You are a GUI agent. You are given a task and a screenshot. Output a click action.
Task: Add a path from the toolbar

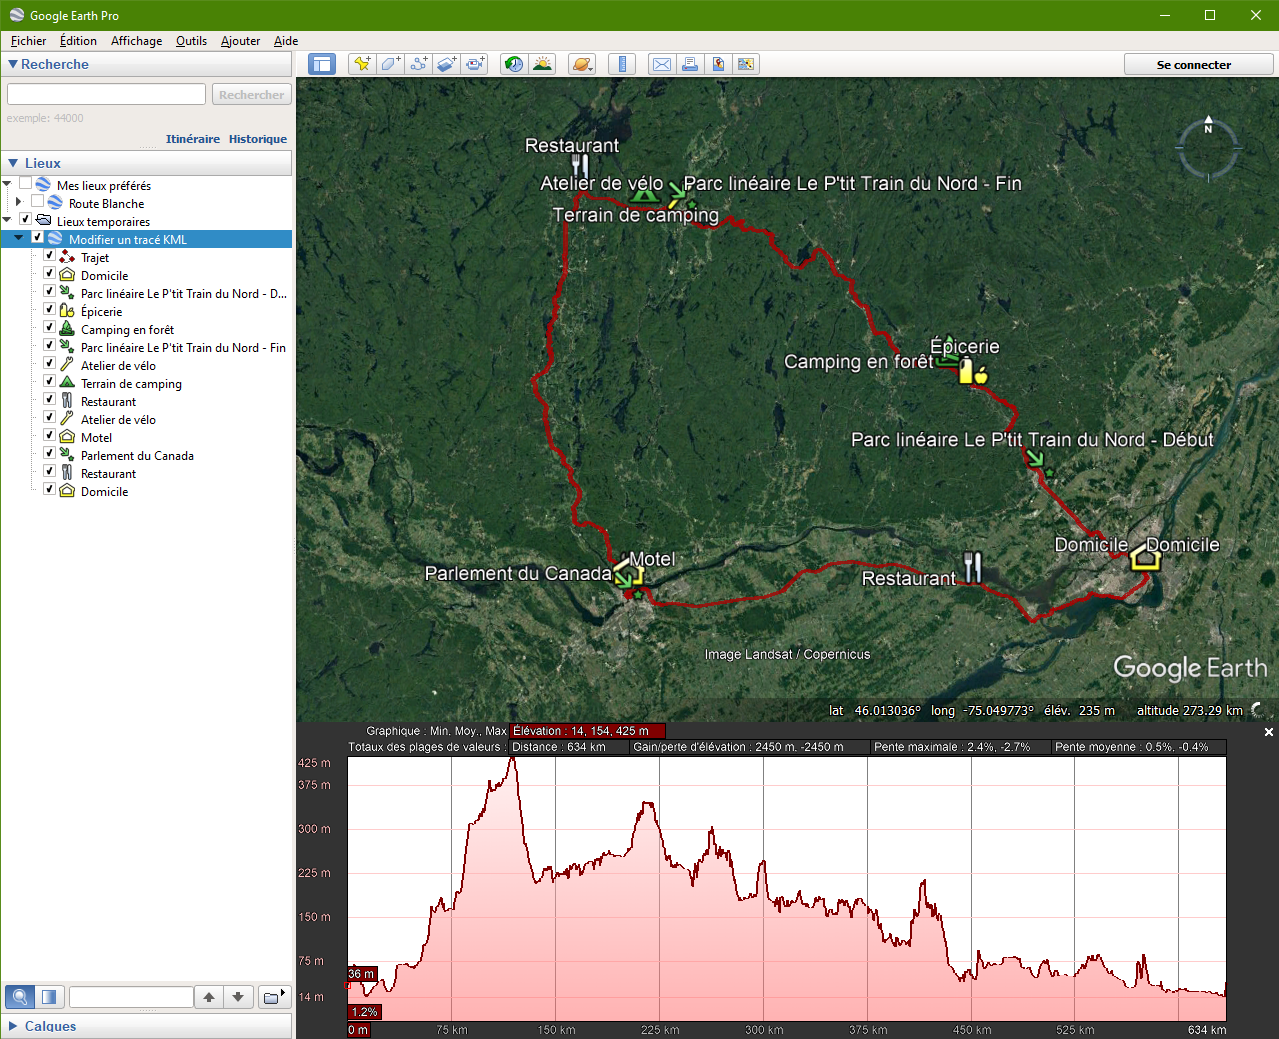click(418, 64)
